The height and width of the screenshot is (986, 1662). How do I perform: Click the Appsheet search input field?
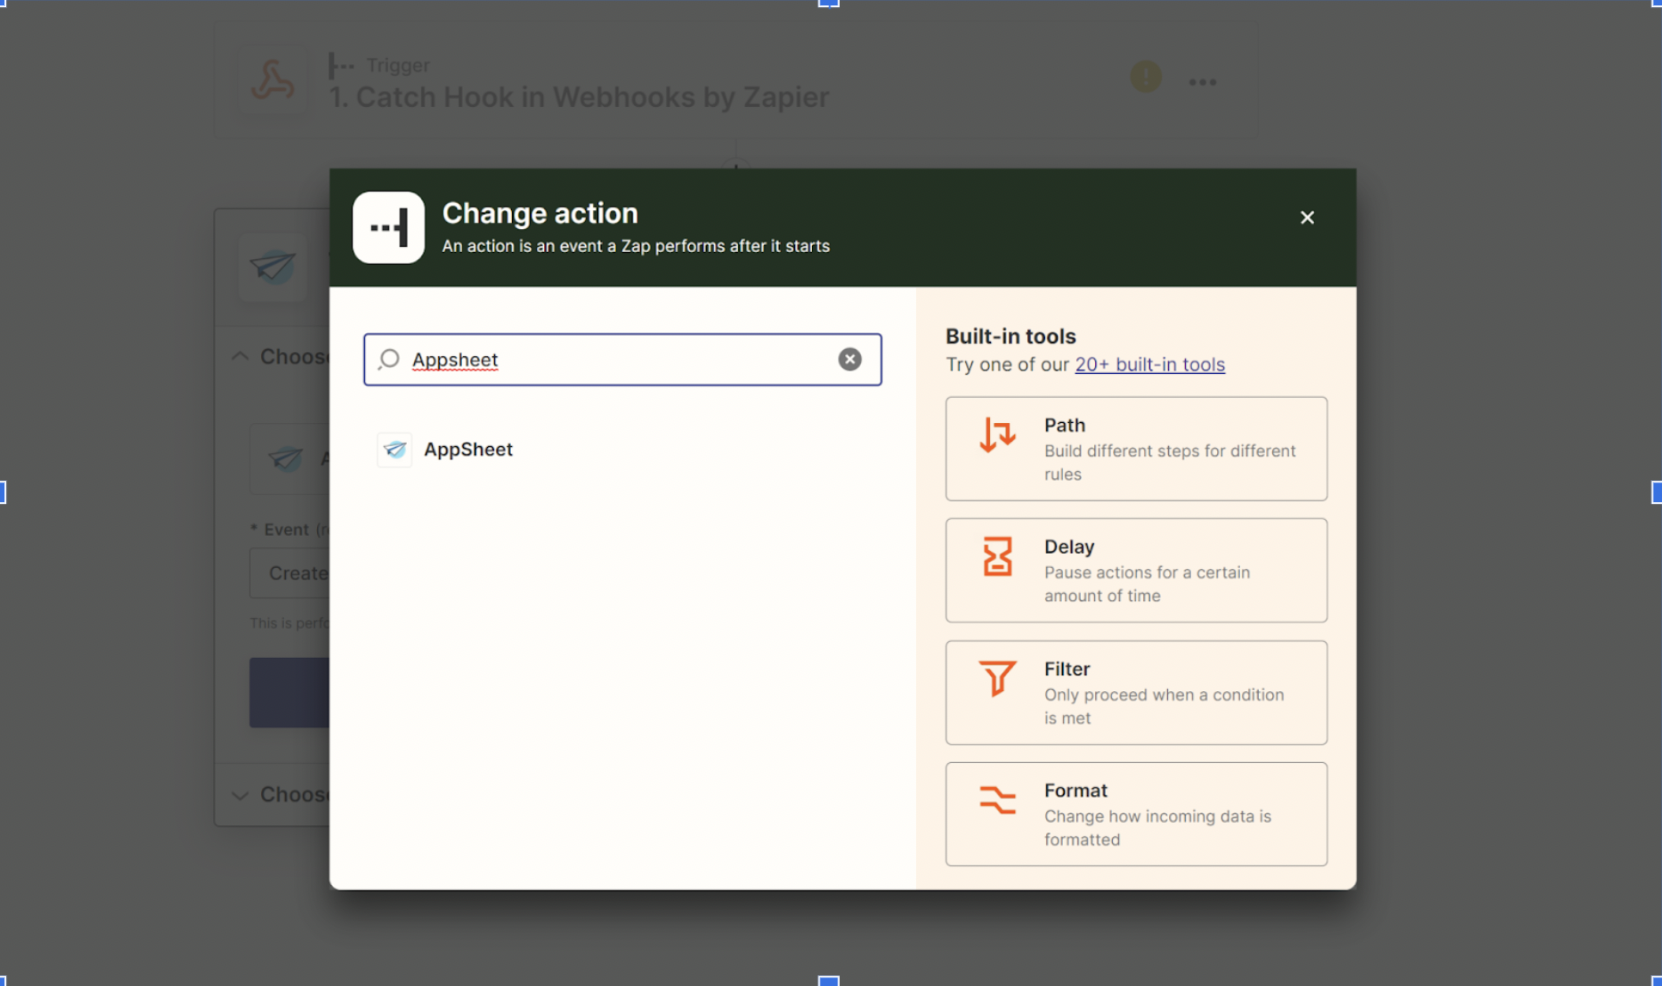[622, 359]
